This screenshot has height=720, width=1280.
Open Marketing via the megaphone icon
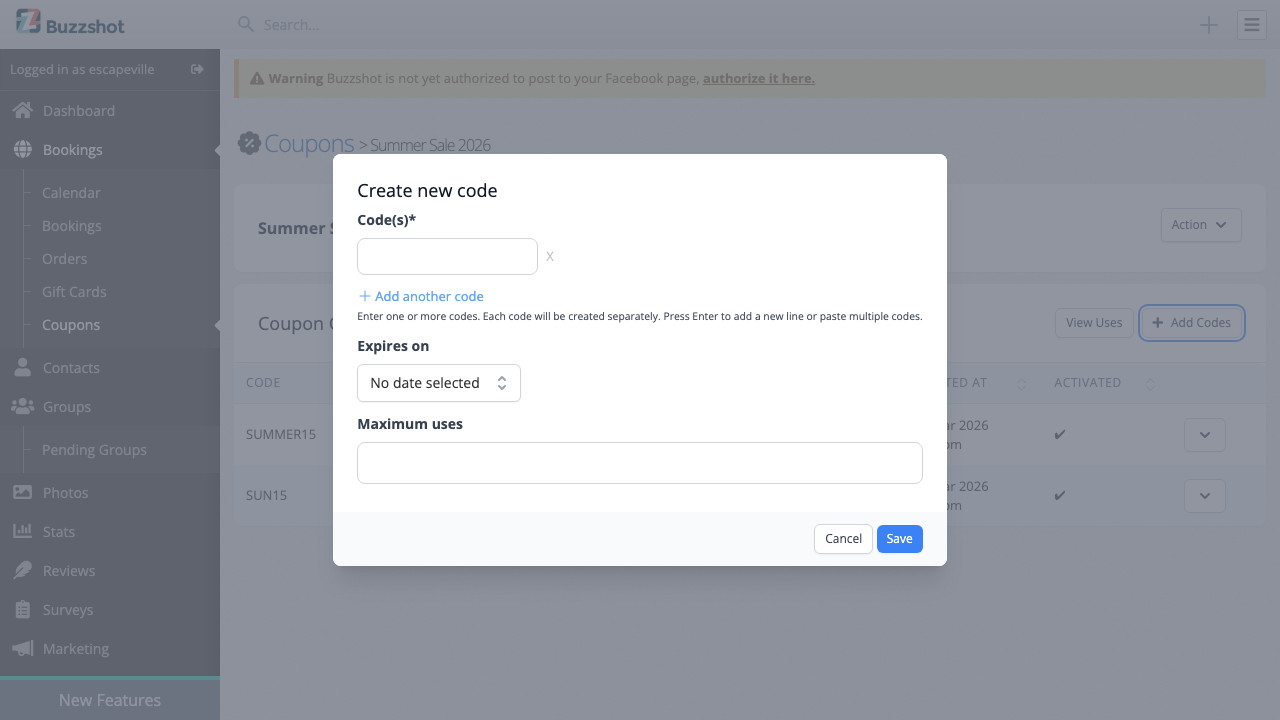coord(22,648)
